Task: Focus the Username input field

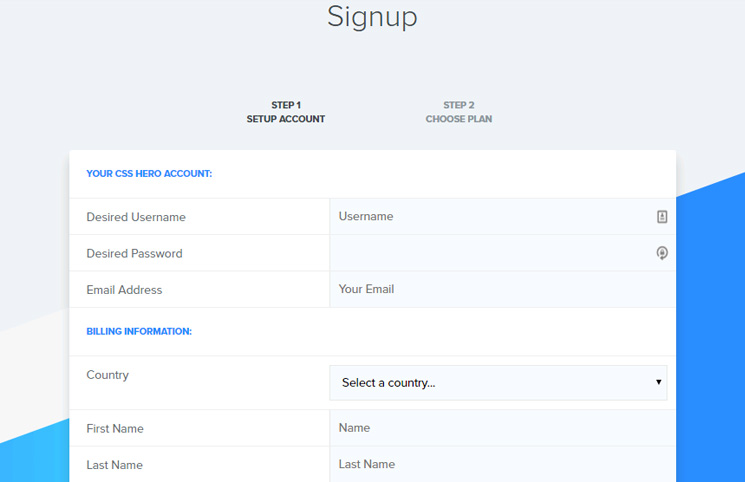Action: click(502, 217)
